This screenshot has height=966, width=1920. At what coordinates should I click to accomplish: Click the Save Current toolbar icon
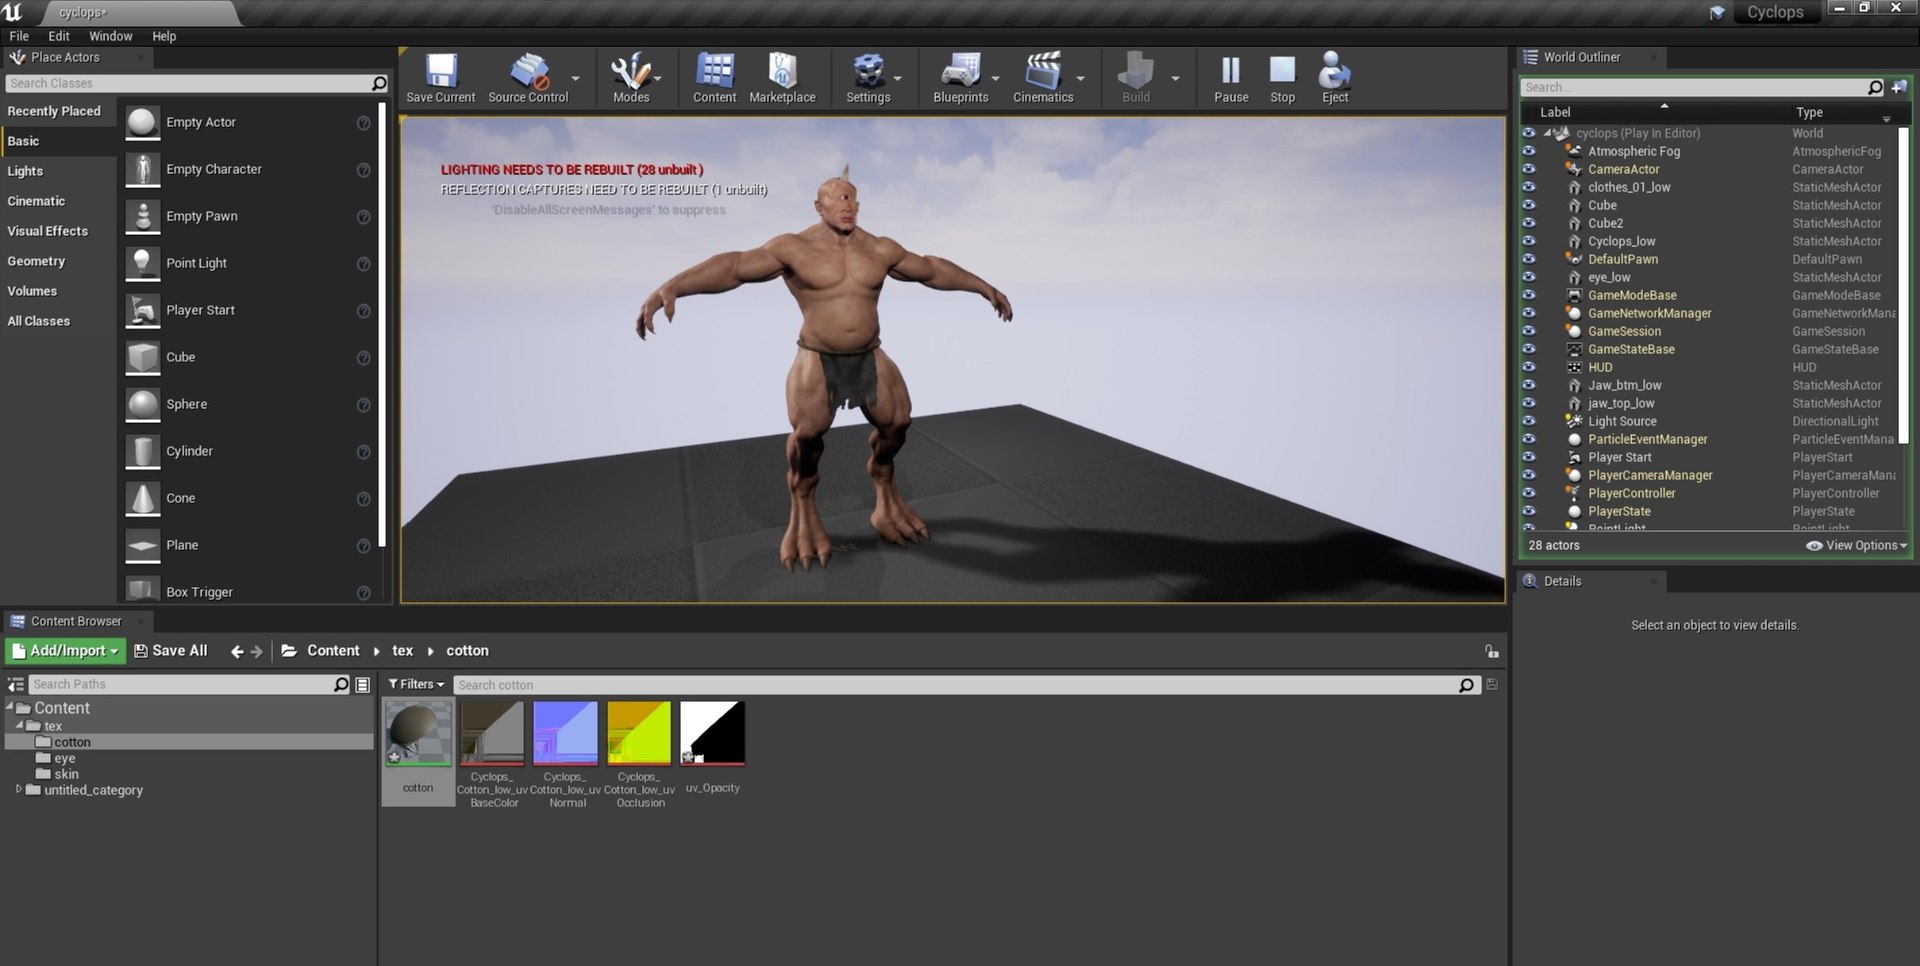[441, 78]
